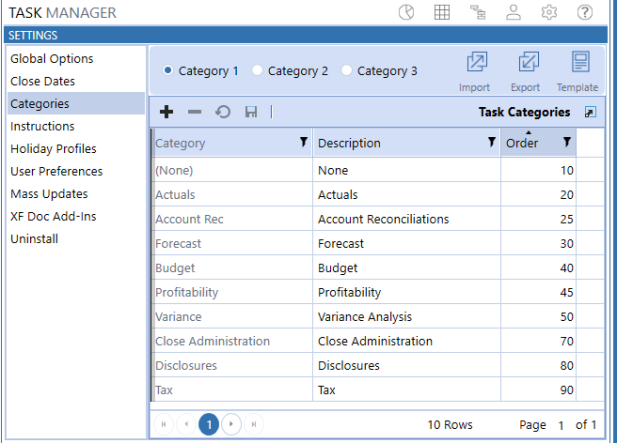Open the task grid view icon

442,13
